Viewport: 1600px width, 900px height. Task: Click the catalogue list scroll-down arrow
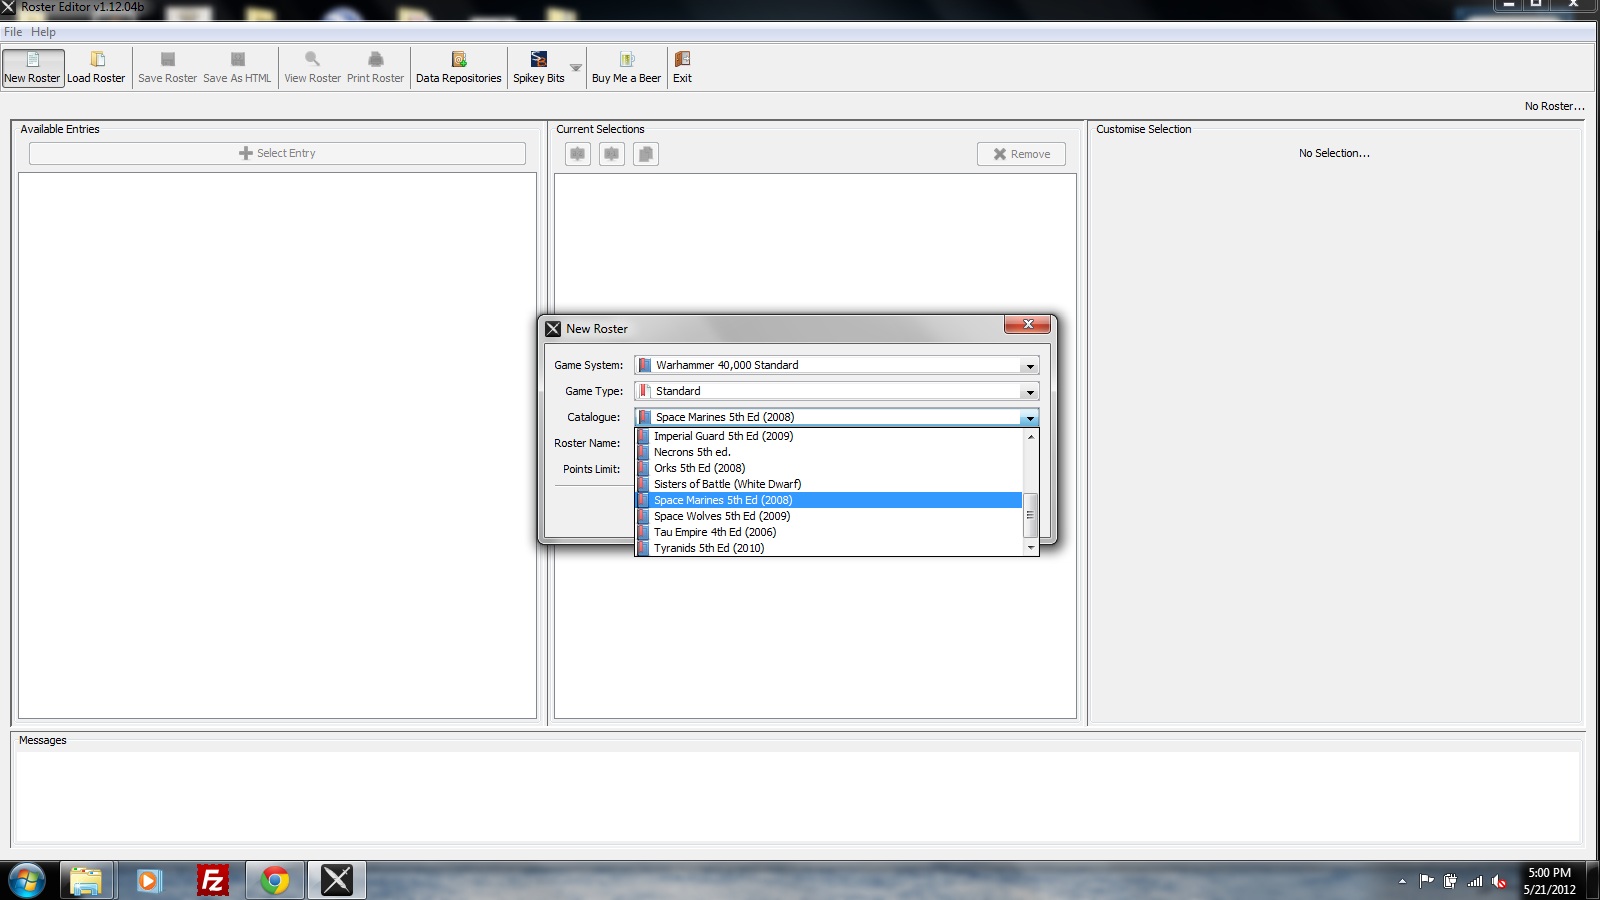click(1031, 548)
